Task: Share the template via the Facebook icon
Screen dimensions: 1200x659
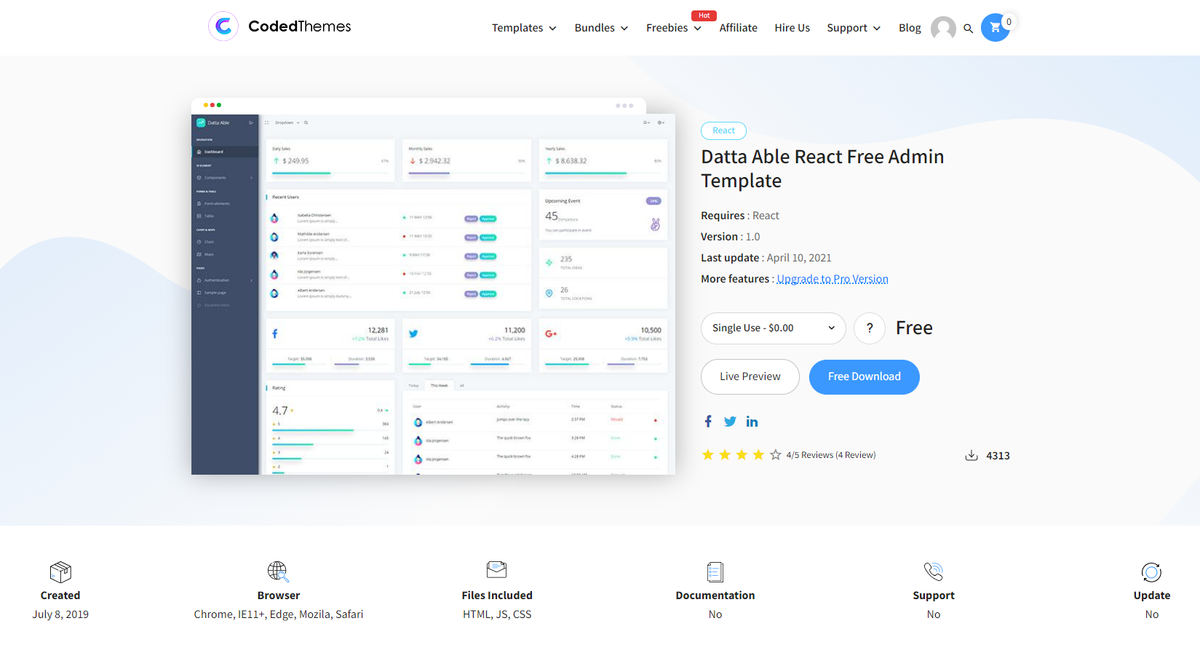Action: coord(707,421)
